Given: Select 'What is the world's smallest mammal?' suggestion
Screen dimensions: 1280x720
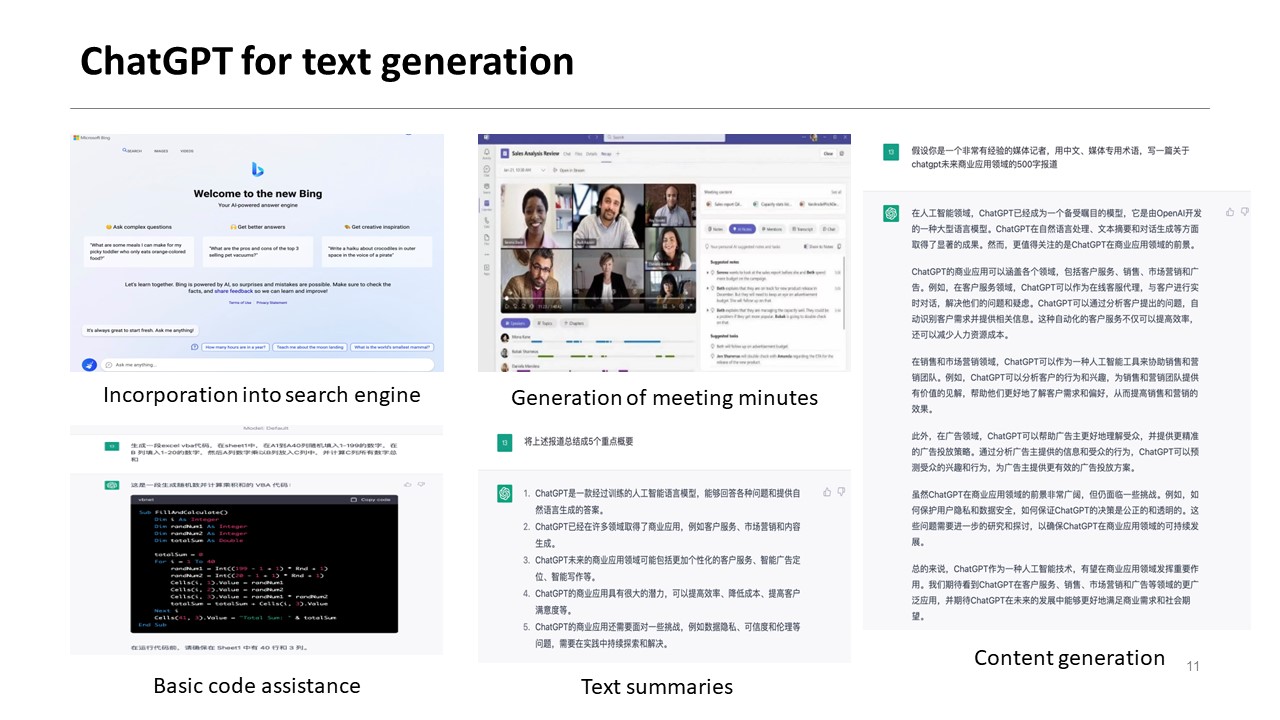Looking at the screenshot, I should click(x=392, y=347).
